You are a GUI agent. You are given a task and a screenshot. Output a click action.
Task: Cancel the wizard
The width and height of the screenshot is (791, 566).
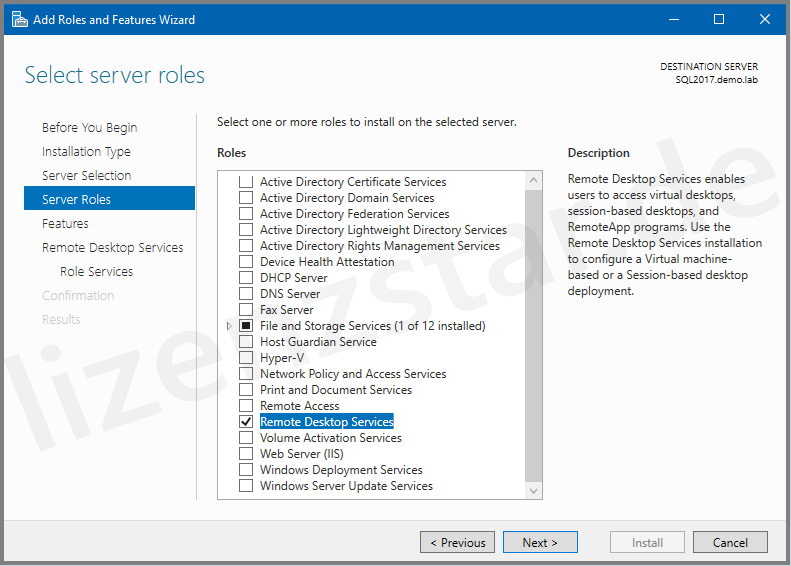pyautogui.click(x=730, y=542)
